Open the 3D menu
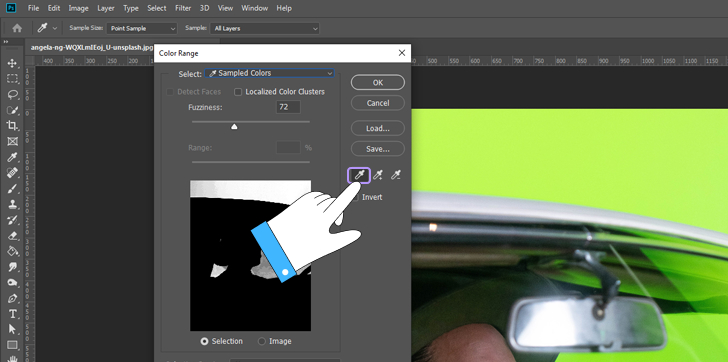 204,8
